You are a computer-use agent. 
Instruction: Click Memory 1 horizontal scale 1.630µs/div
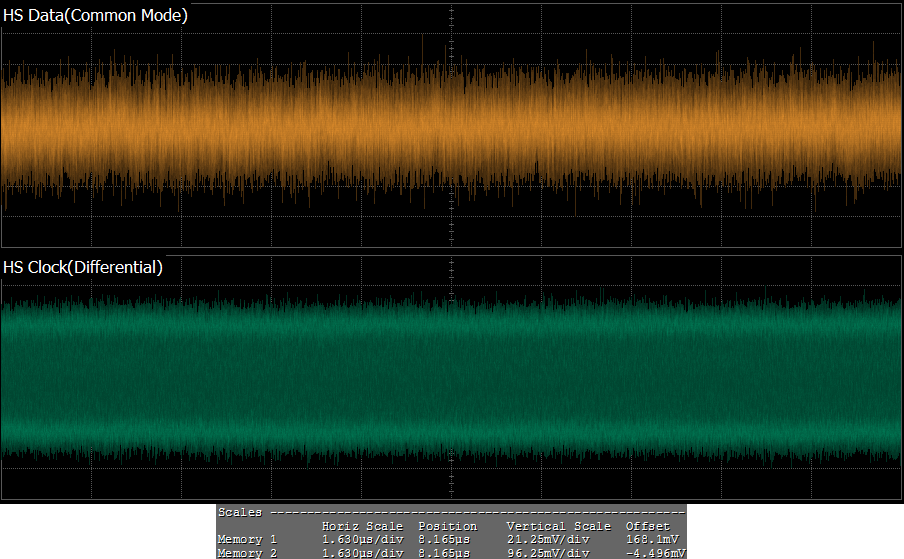pos(362,540)
